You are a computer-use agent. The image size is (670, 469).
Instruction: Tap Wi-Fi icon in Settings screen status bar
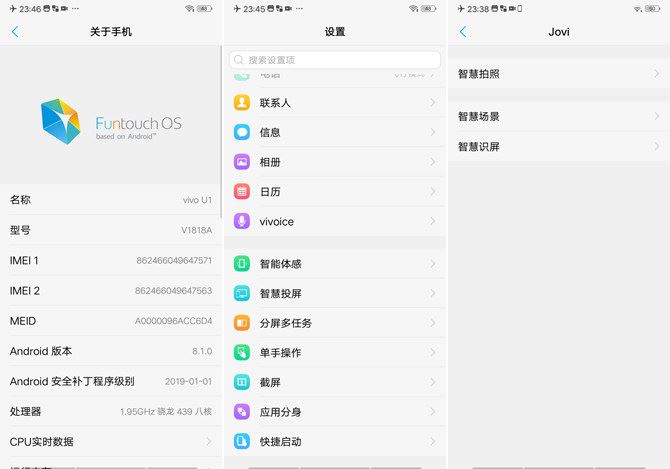click(x=413, y=9)
